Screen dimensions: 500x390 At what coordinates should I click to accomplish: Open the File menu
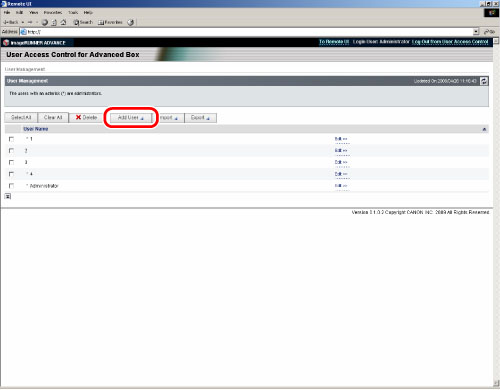[x=7, y=12]
